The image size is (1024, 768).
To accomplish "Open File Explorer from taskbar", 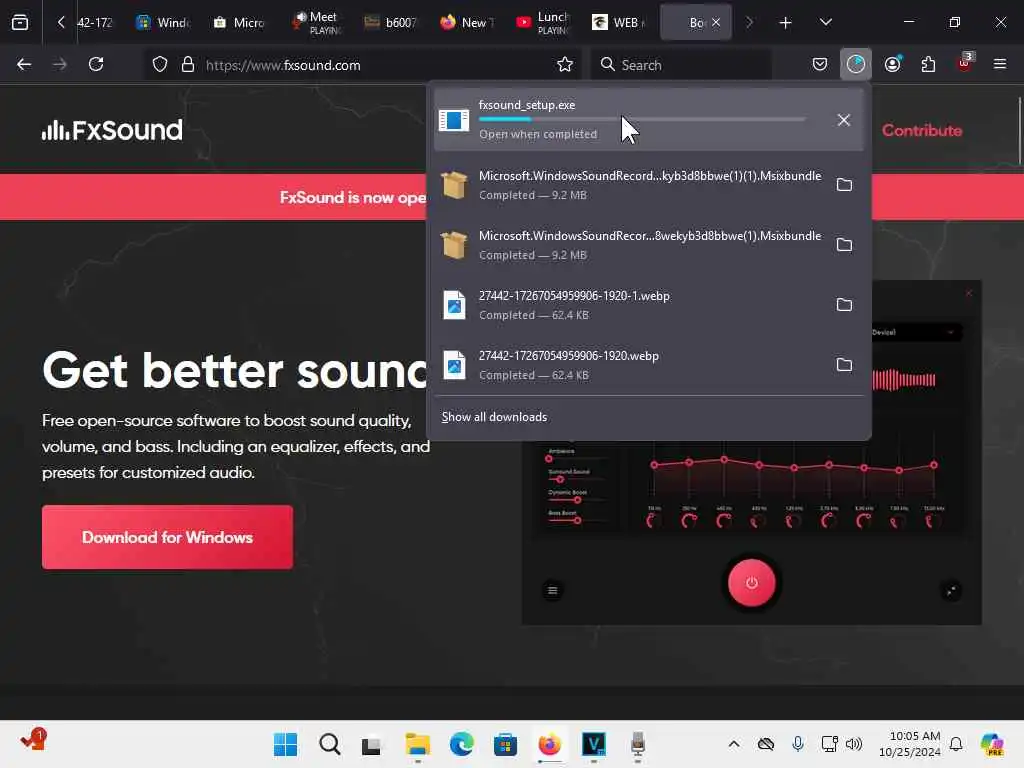I will 417,744.
